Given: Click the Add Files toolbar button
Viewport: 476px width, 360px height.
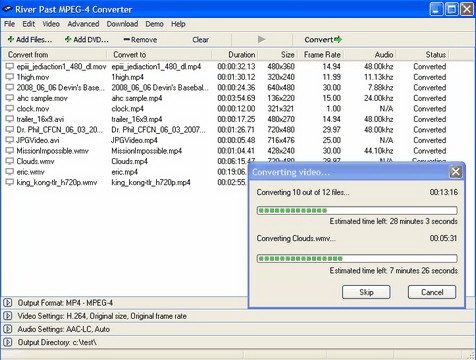Looking at the screenshot, I should (30, 40).
